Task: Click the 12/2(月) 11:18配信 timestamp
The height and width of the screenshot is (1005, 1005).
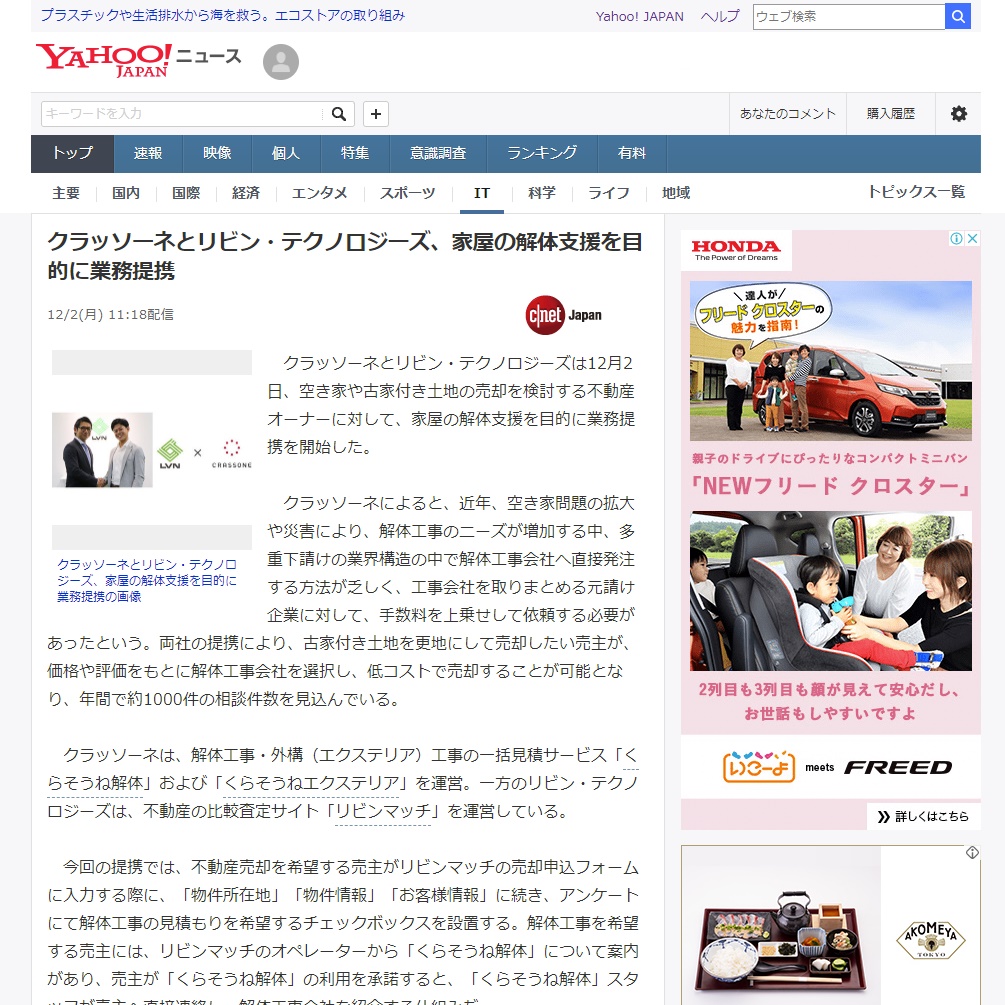Action: coord(110,315)
